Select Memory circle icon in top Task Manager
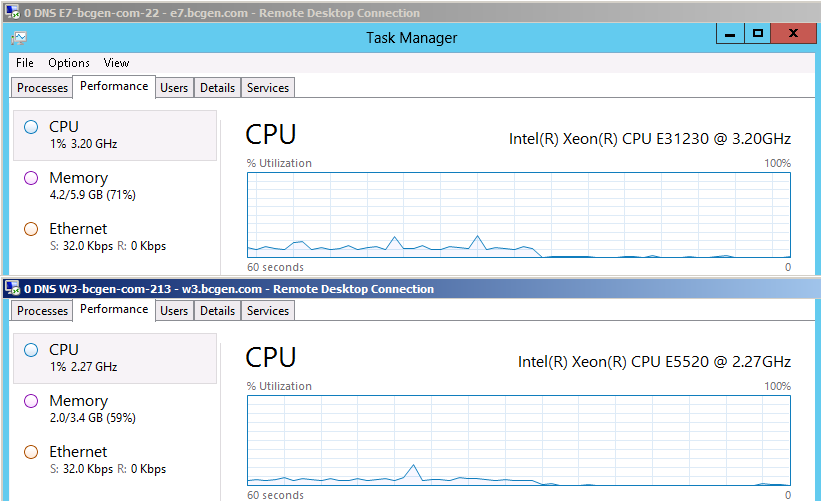821x501 pixels. tap(31, 178)
